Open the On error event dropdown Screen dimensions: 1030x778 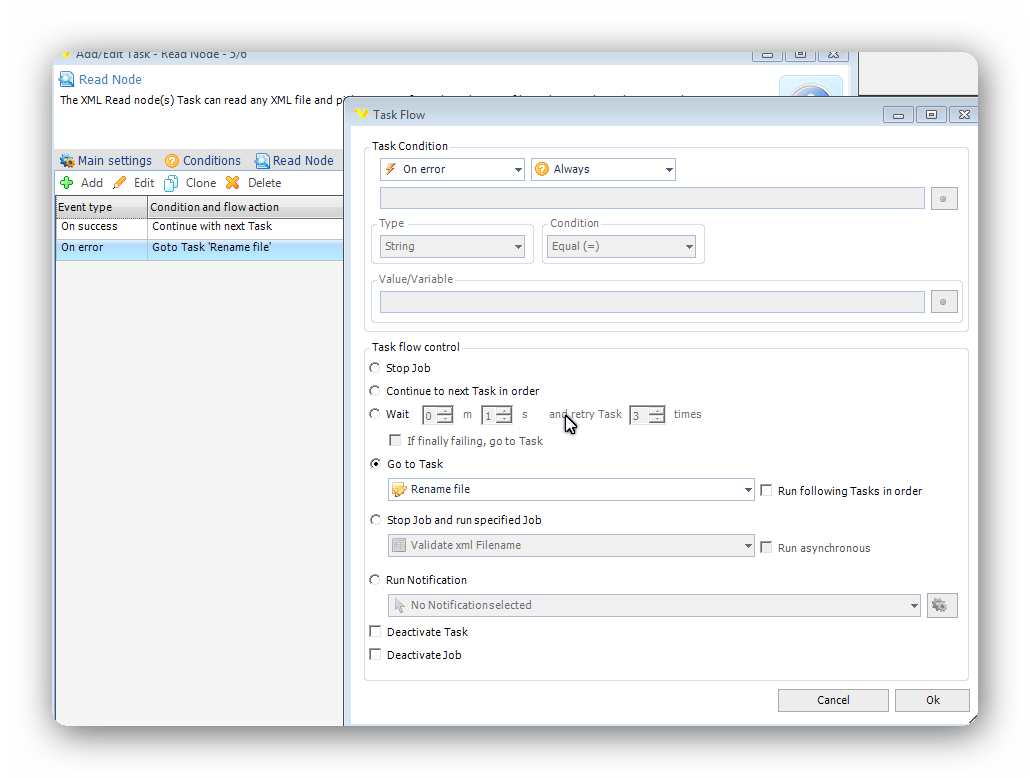[453, 170]
